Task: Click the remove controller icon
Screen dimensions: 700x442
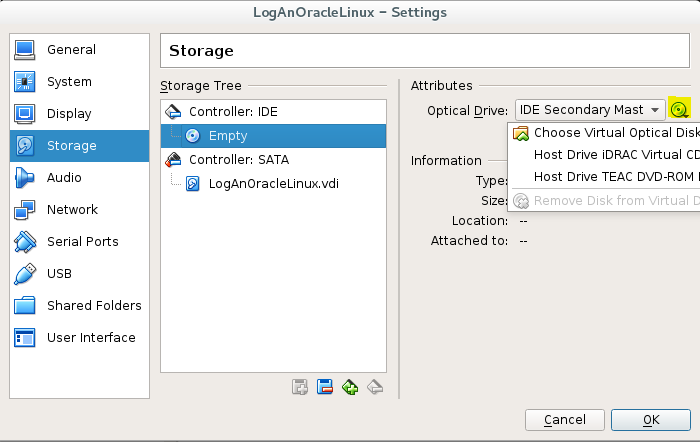Action: 325,387
